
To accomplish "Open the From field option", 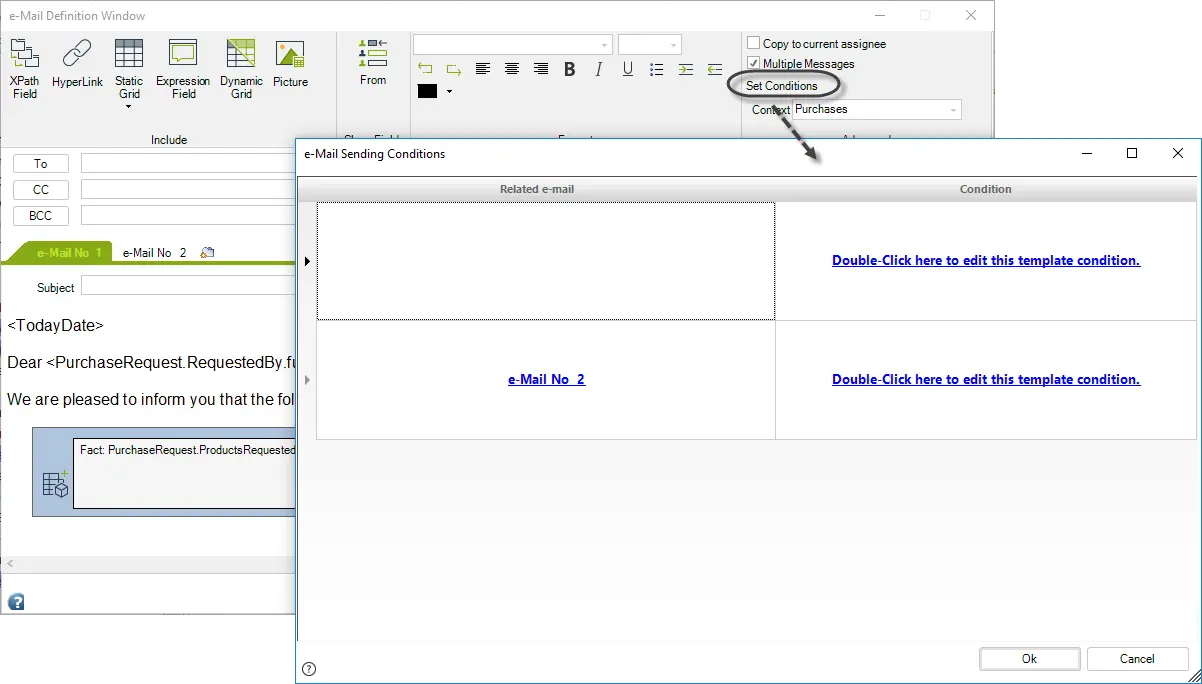I will point(373,62).
